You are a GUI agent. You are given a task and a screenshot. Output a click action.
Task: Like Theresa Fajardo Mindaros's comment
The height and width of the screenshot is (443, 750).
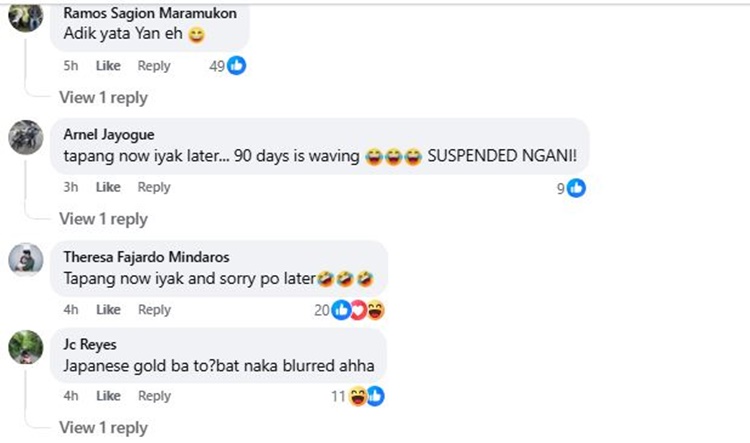(x=107, y=310)
